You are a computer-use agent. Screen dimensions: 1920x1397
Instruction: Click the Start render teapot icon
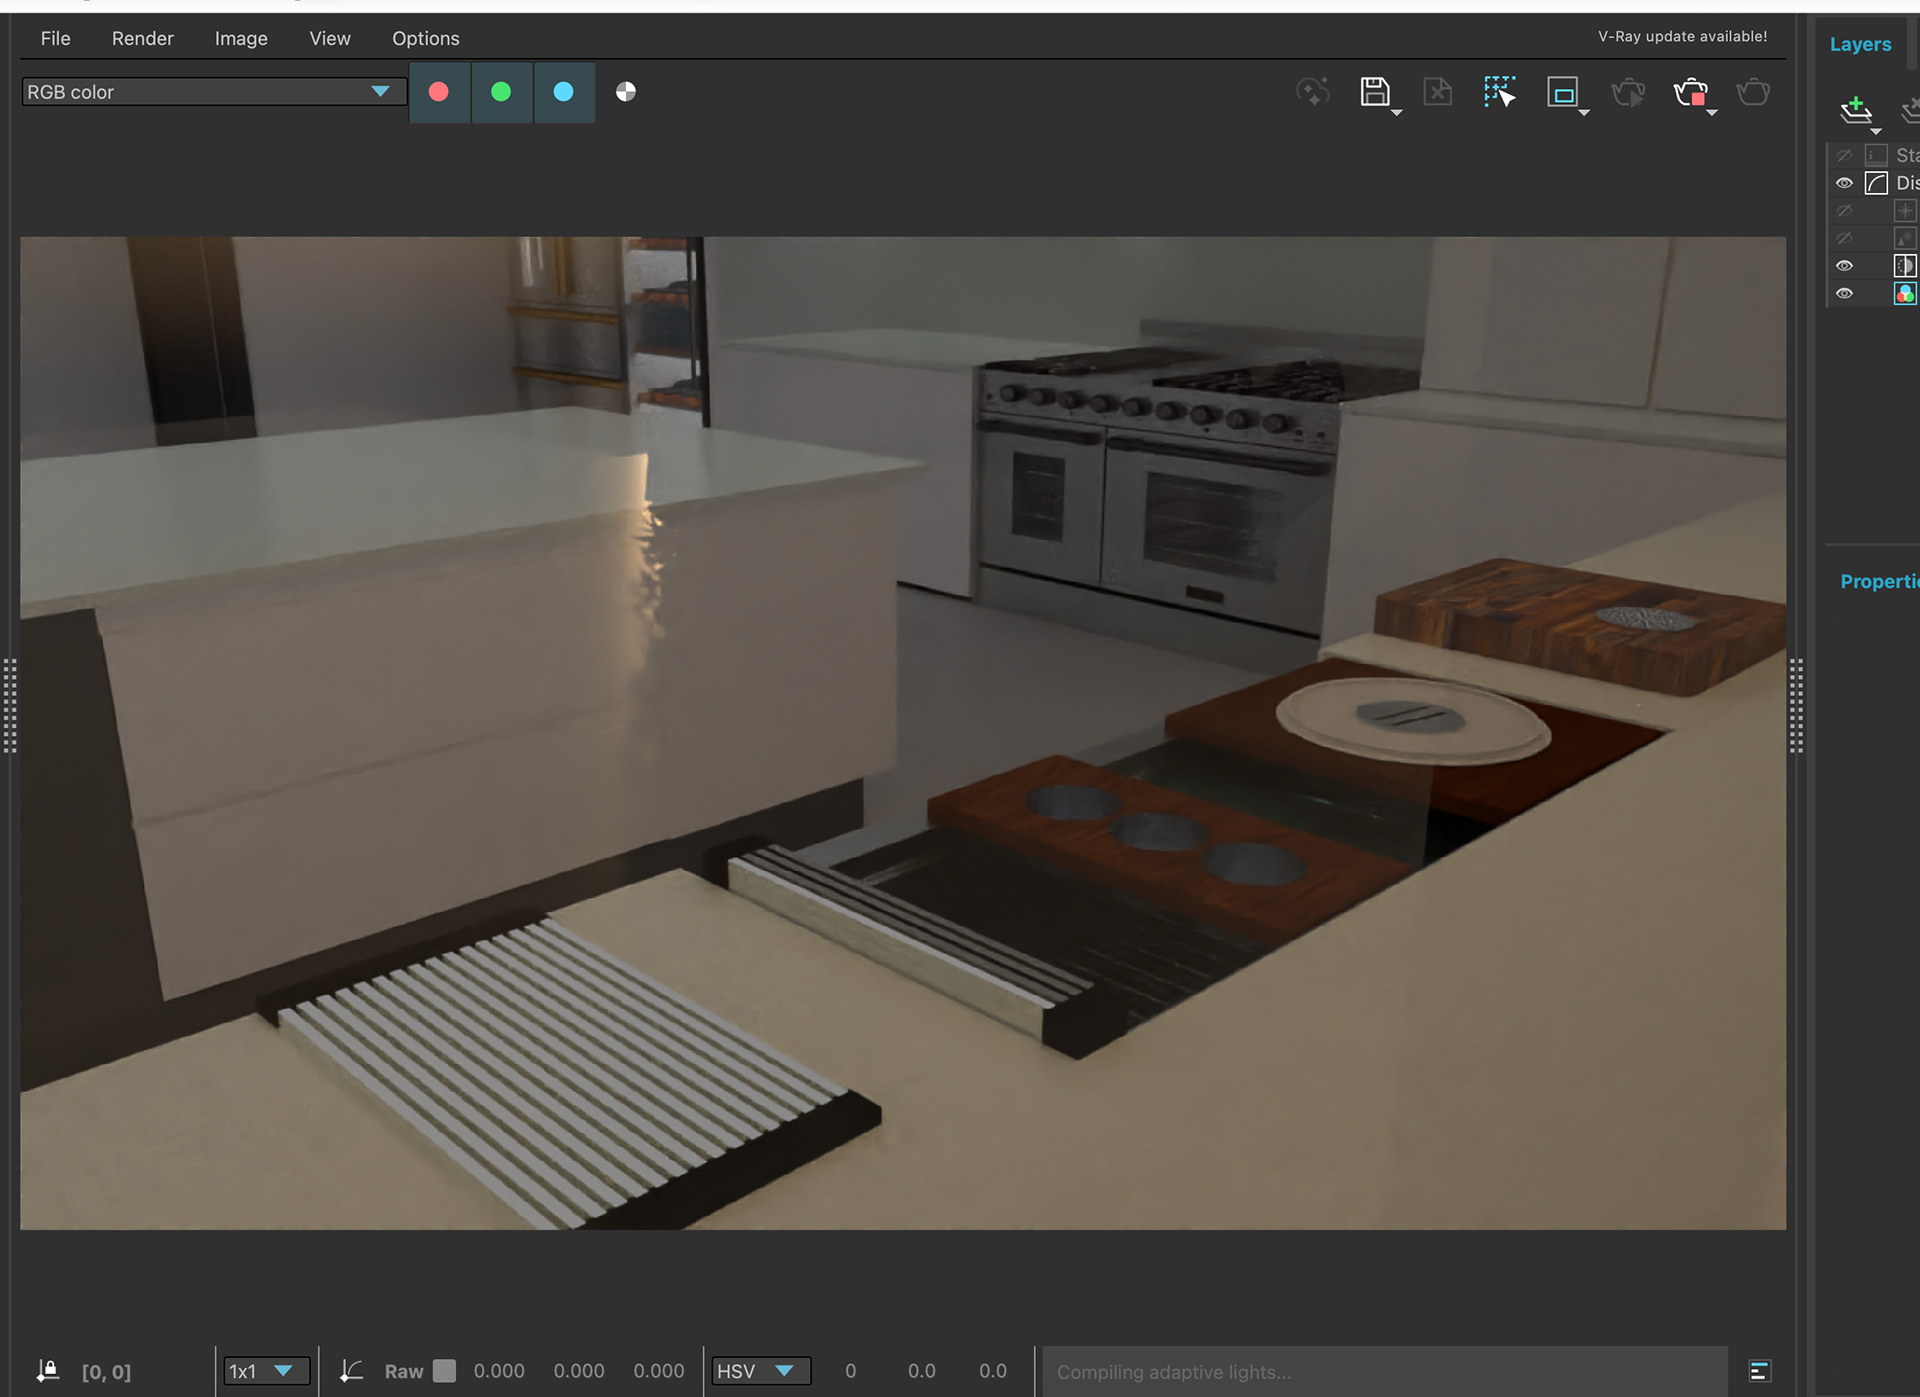pyautogui.click(x=1753, y=92)
